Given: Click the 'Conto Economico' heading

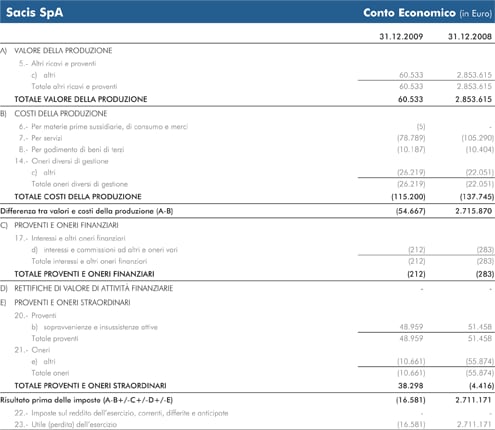Looking at the screenshot, I should (x=409, y=13).
